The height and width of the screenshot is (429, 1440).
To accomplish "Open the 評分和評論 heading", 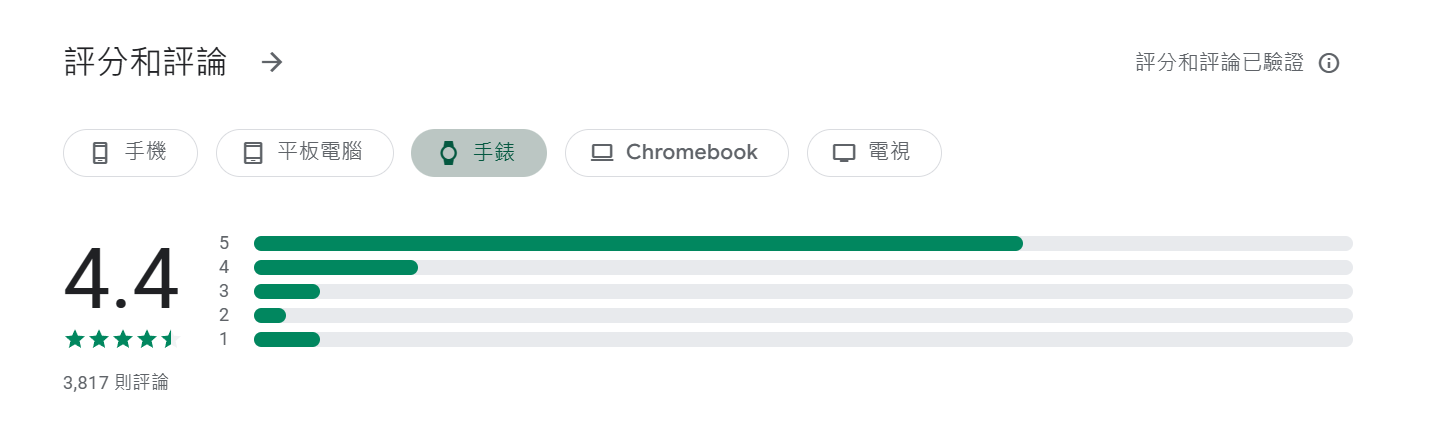I will tap(145, 62).
